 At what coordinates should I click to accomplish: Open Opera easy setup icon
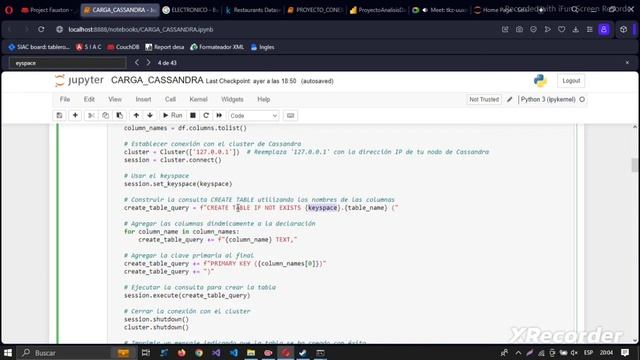pyautogui.click(x=589, y=29)
